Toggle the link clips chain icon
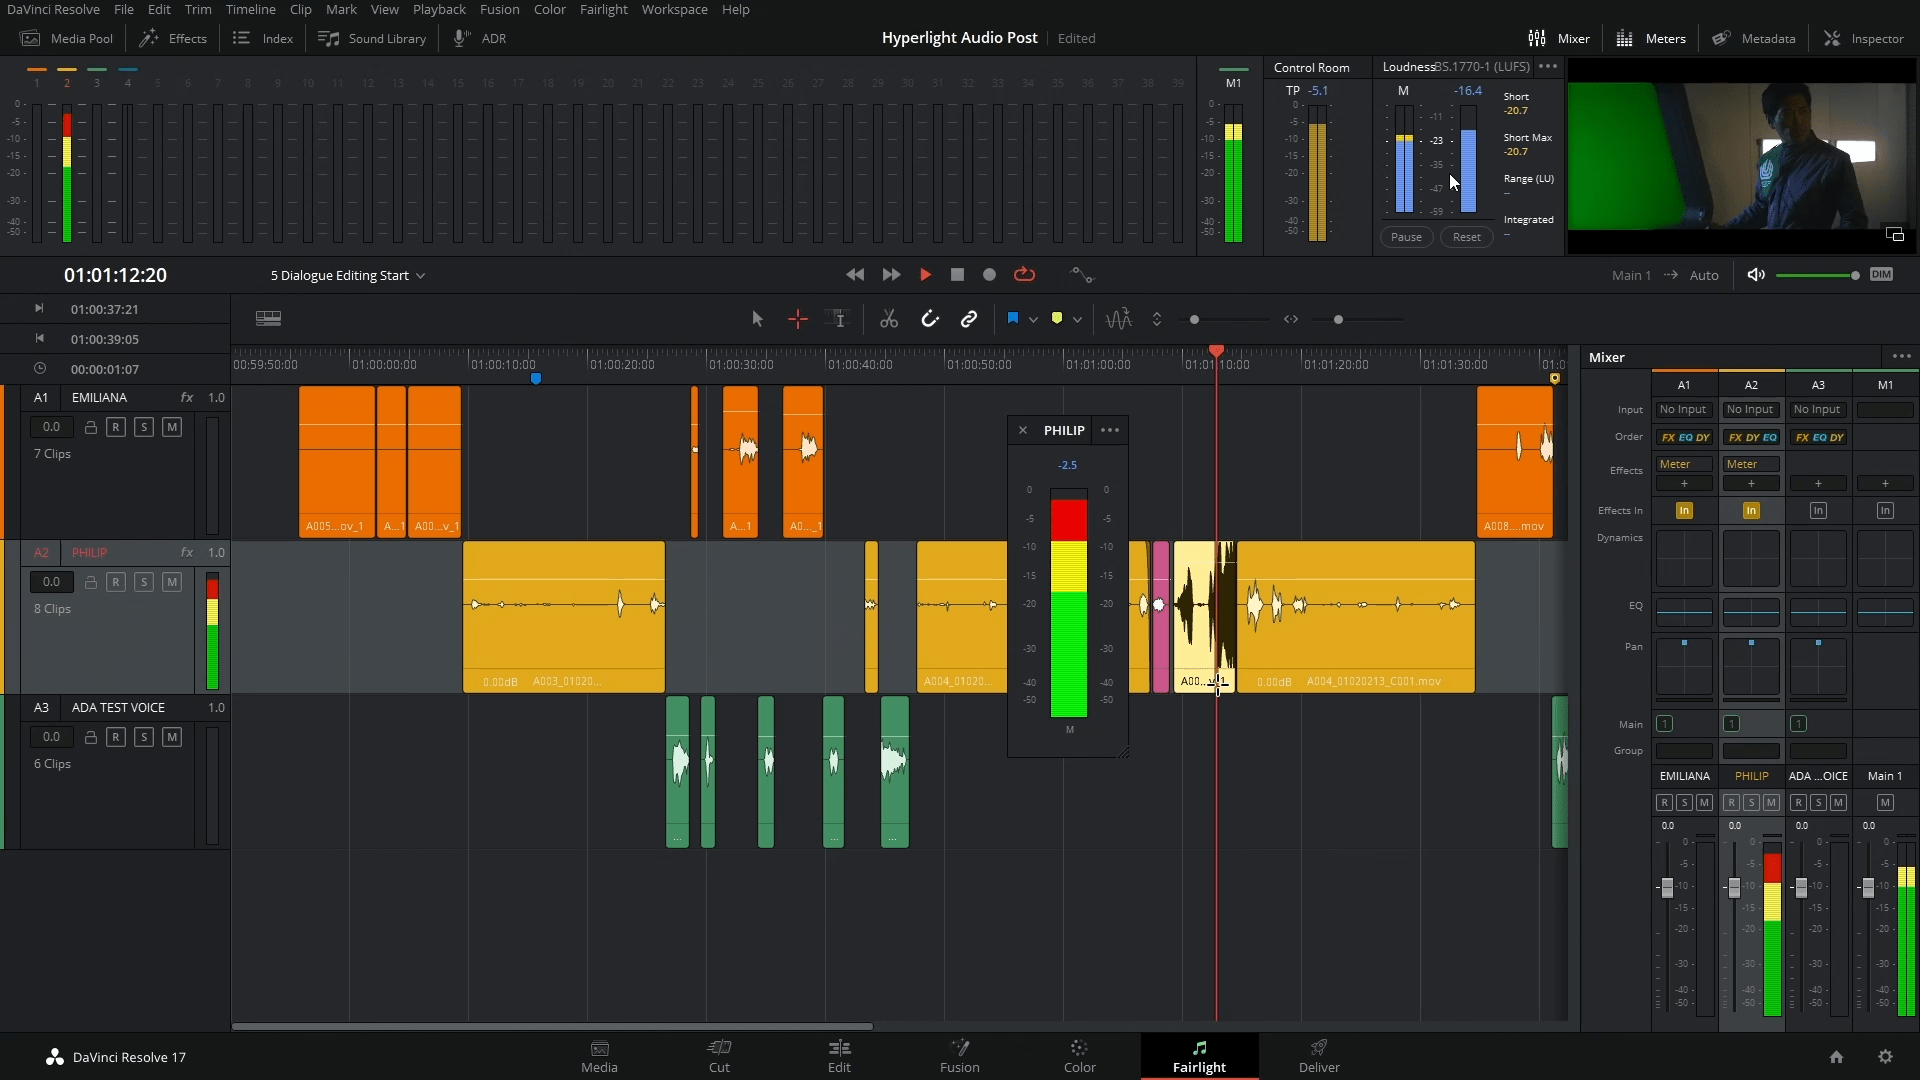The image size is (1920, 1080). click(x=968, y=319)
